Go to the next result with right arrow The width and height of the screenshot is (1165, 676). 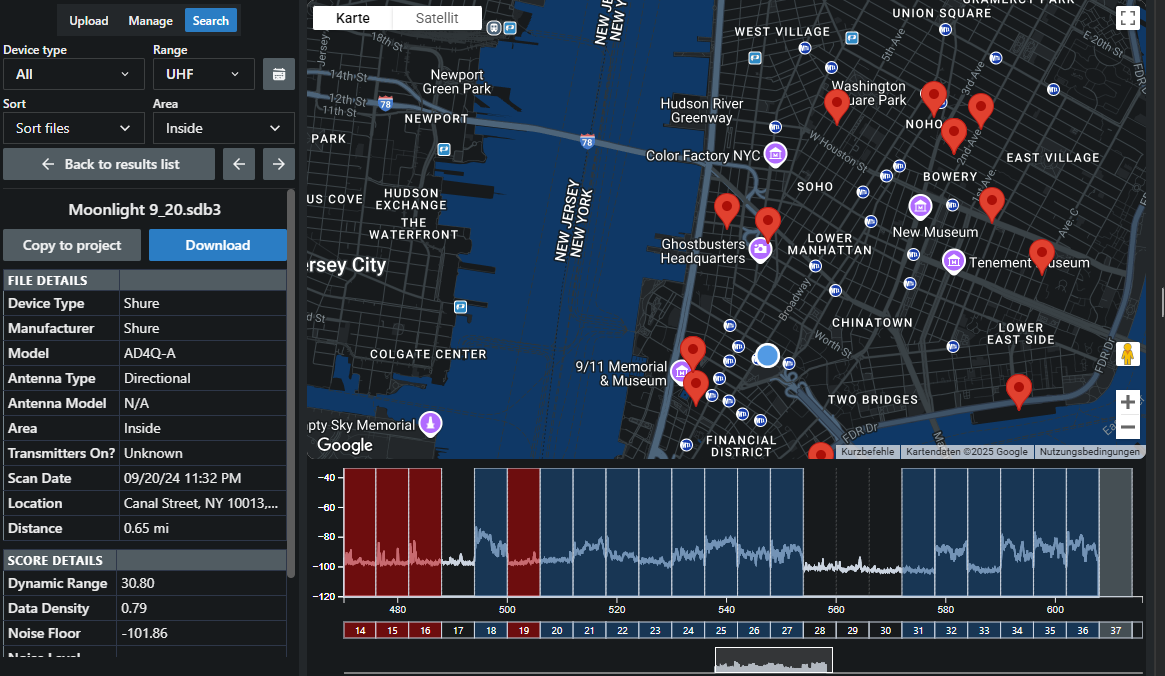click(x=279, y=164)
